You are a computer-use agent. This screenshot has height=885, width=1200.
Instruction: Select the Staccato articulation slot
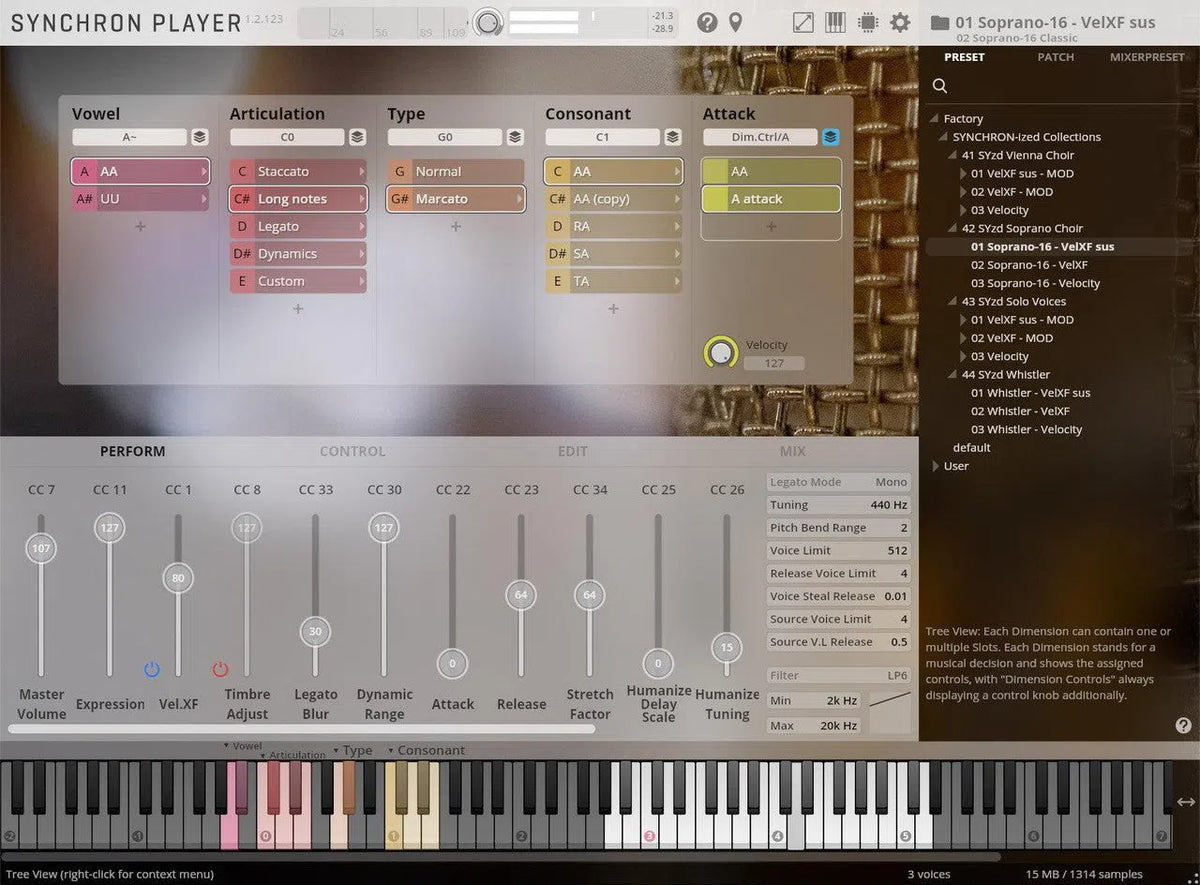pos(297,171)
